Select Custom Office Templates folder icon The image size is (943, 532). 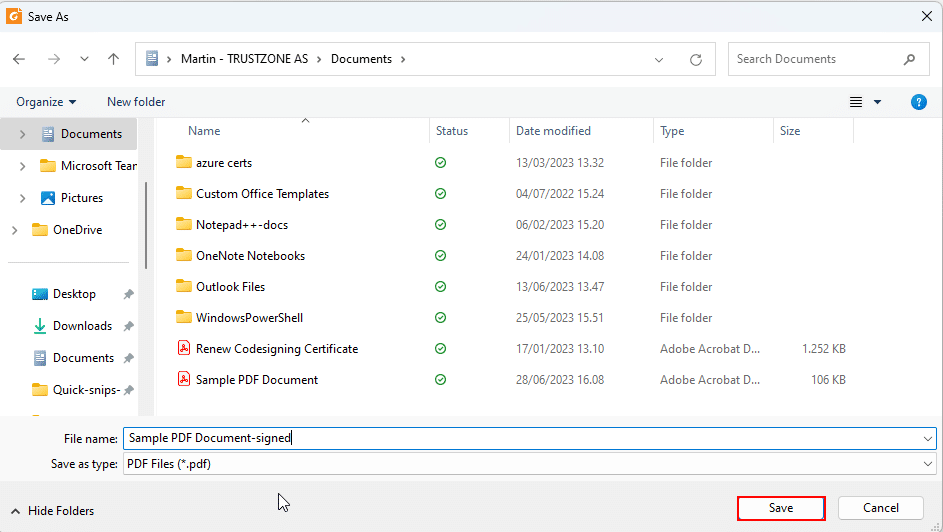(183, 193)
